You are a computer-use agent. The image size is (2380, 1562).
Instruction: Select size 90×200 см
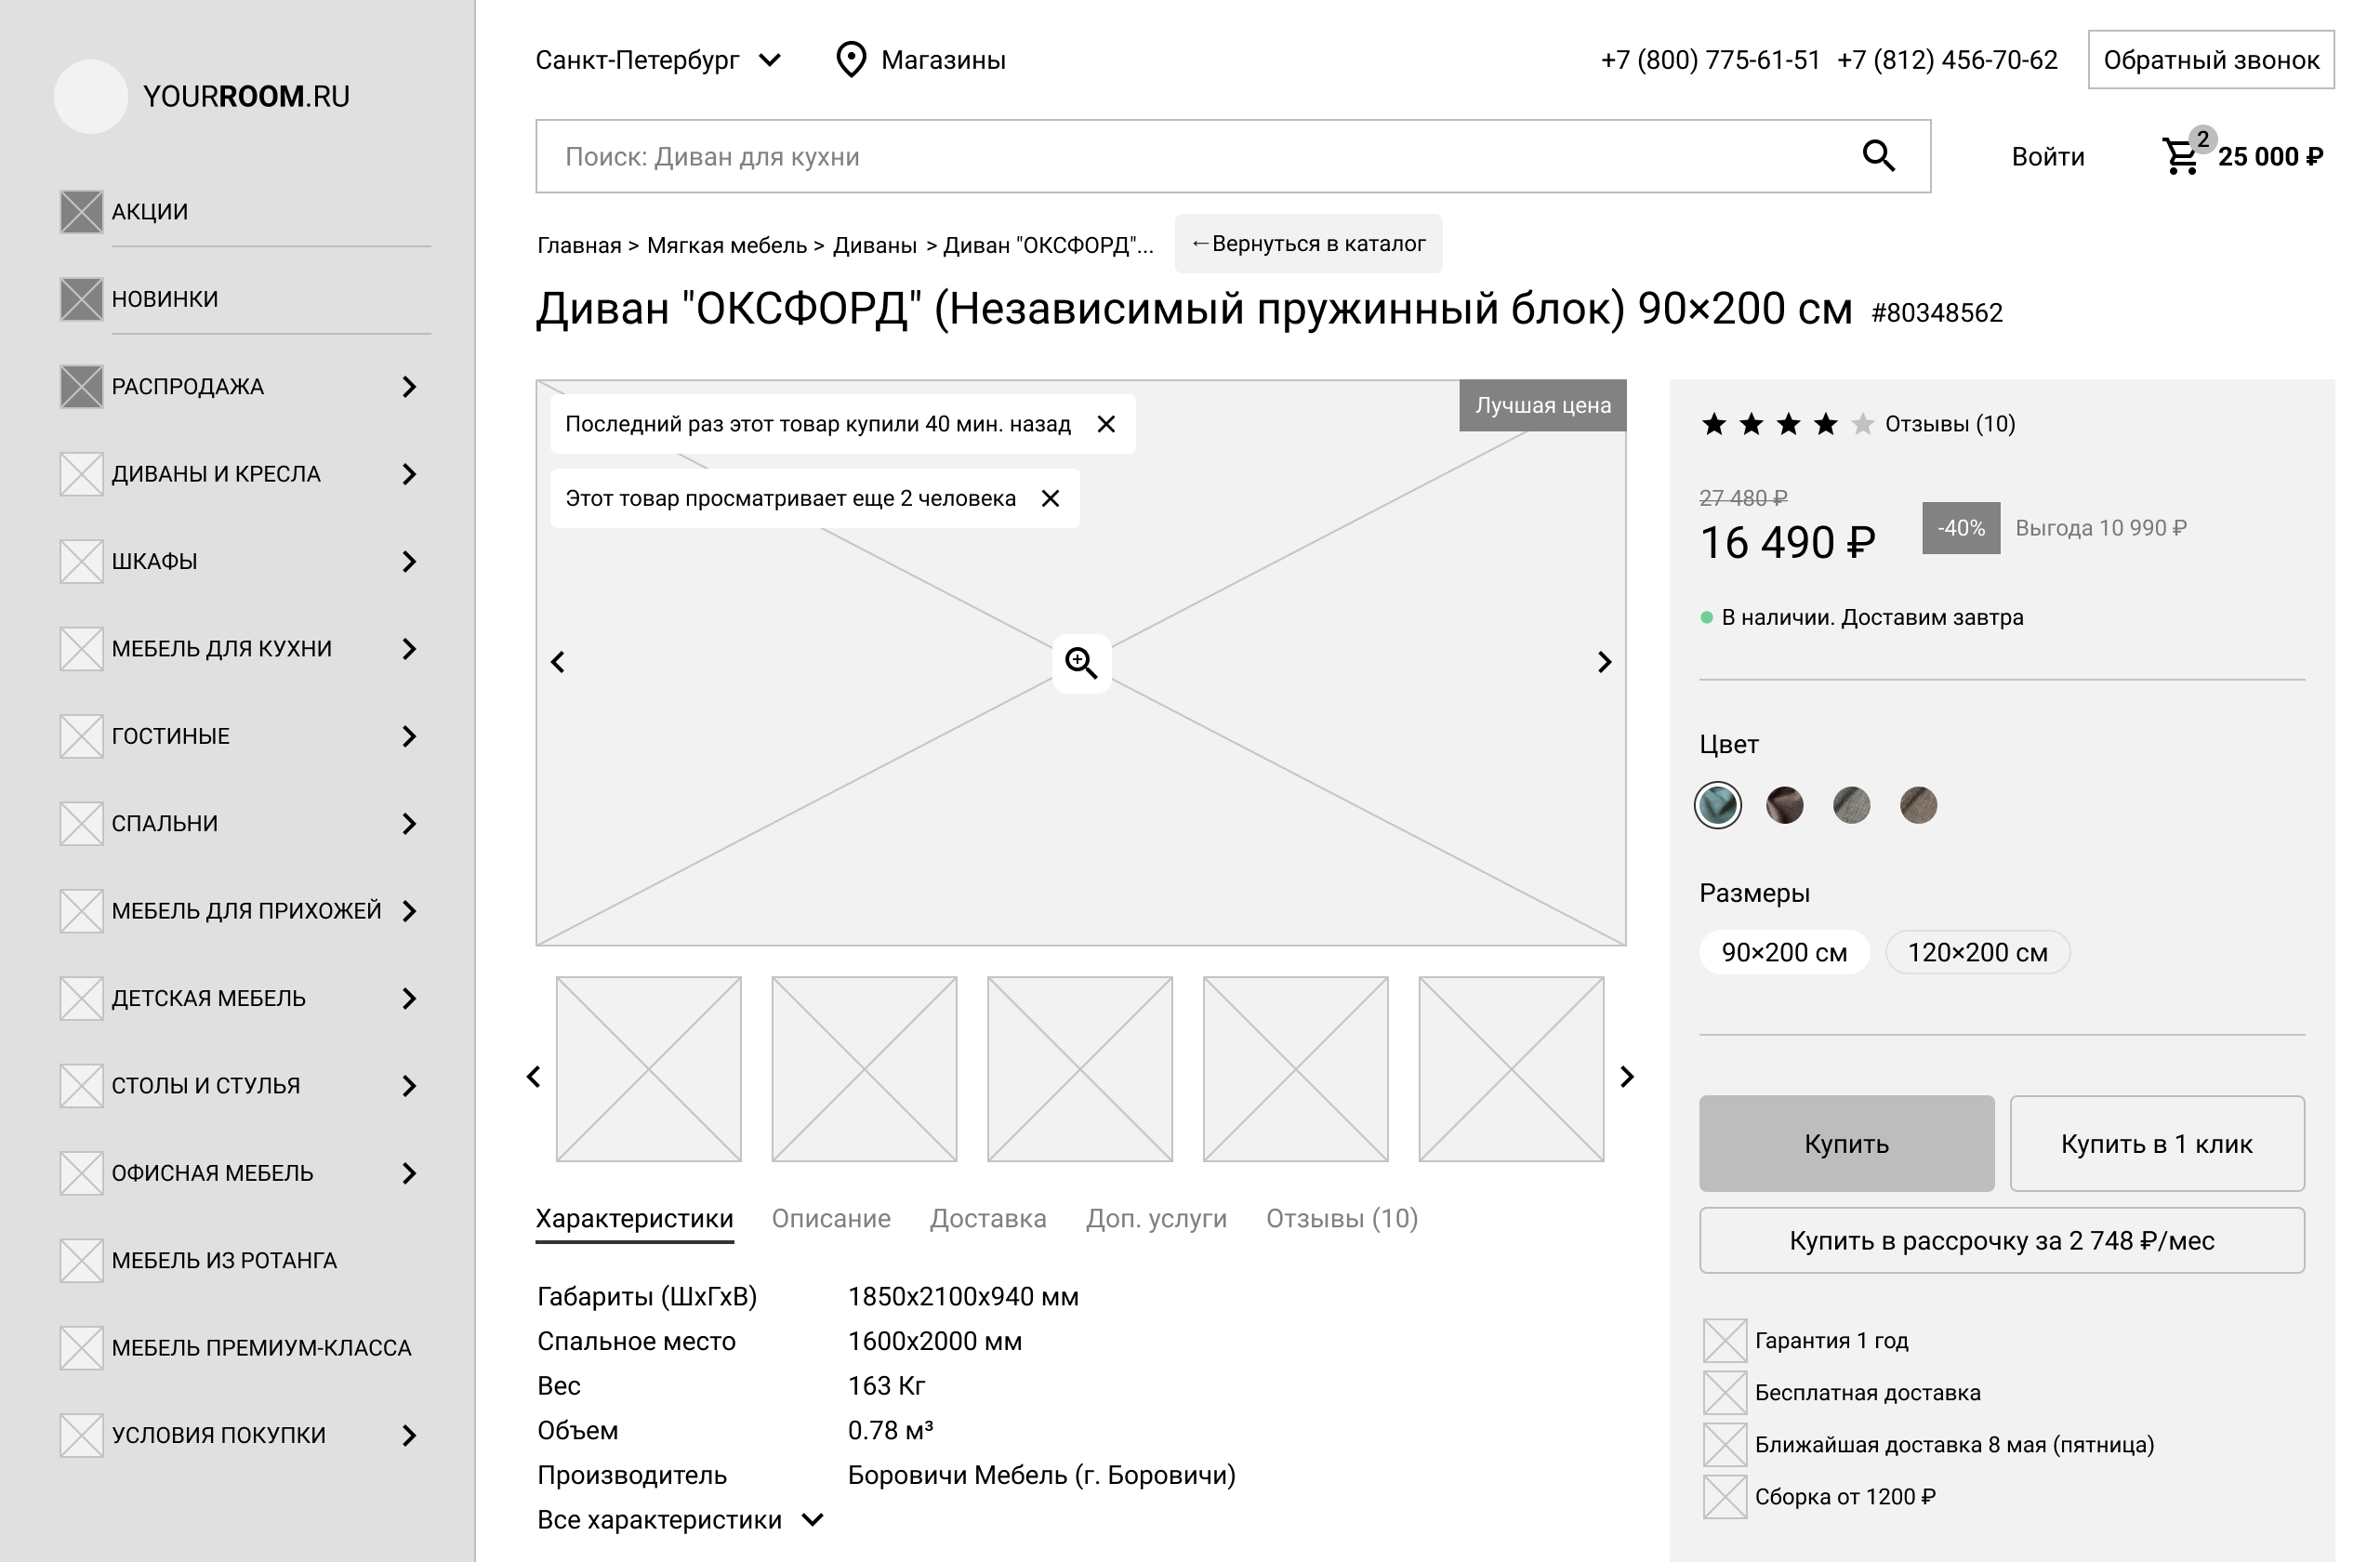[x=1783, y=952]
